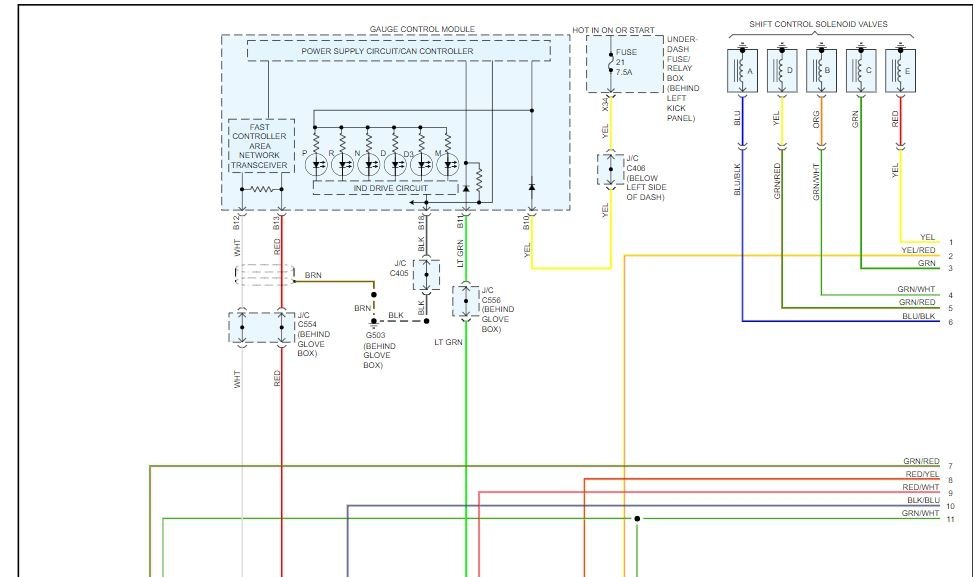
Task: Click the IND Drive Circuit label
Action: point(392,185)
